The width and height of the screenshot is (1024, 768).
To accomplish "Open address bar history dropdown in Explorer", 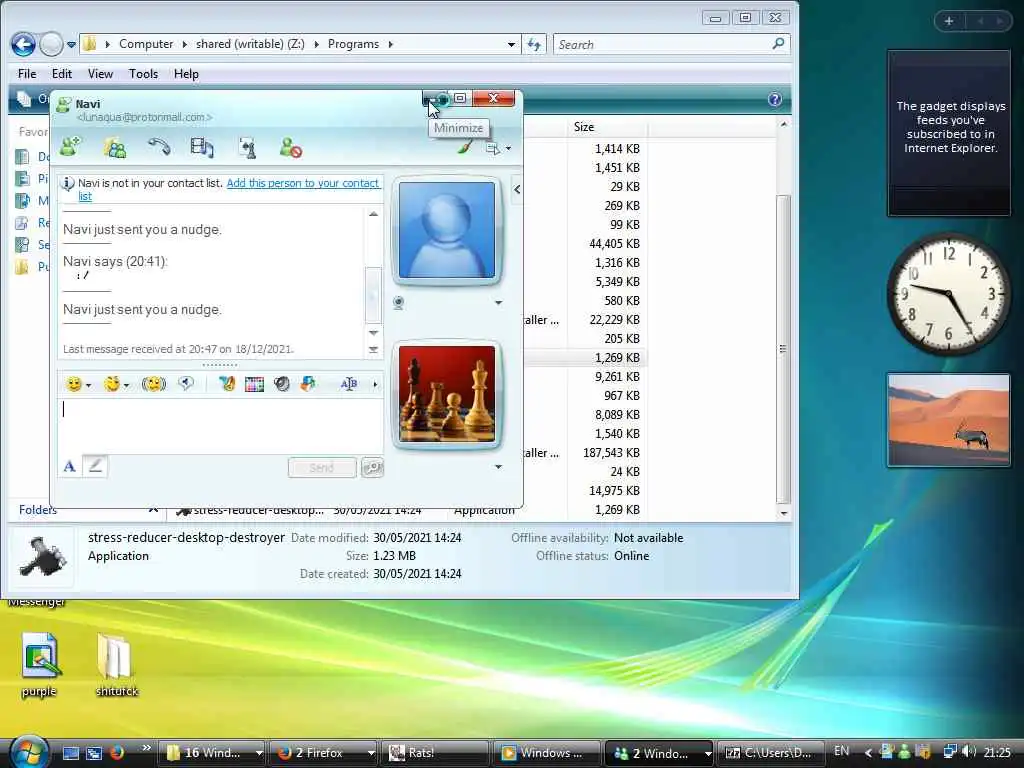I will pyautogui.click(x=511, y=44).
